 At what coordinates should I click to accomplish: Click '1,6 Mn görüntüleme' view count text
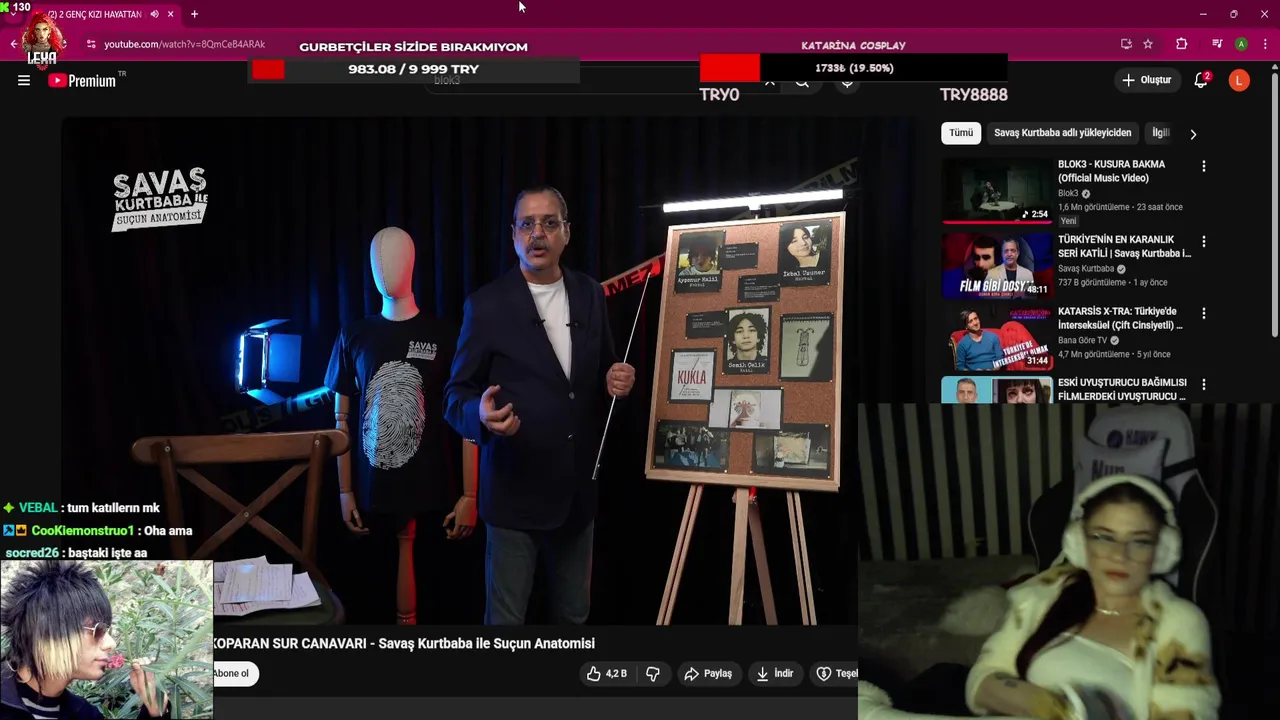click(1093, 207)
